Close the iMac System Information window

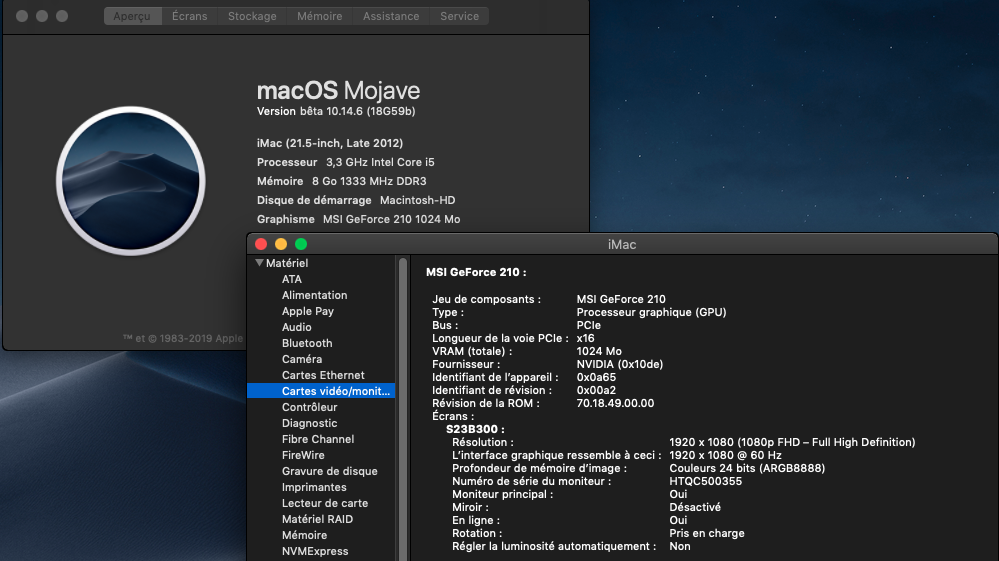261,244
